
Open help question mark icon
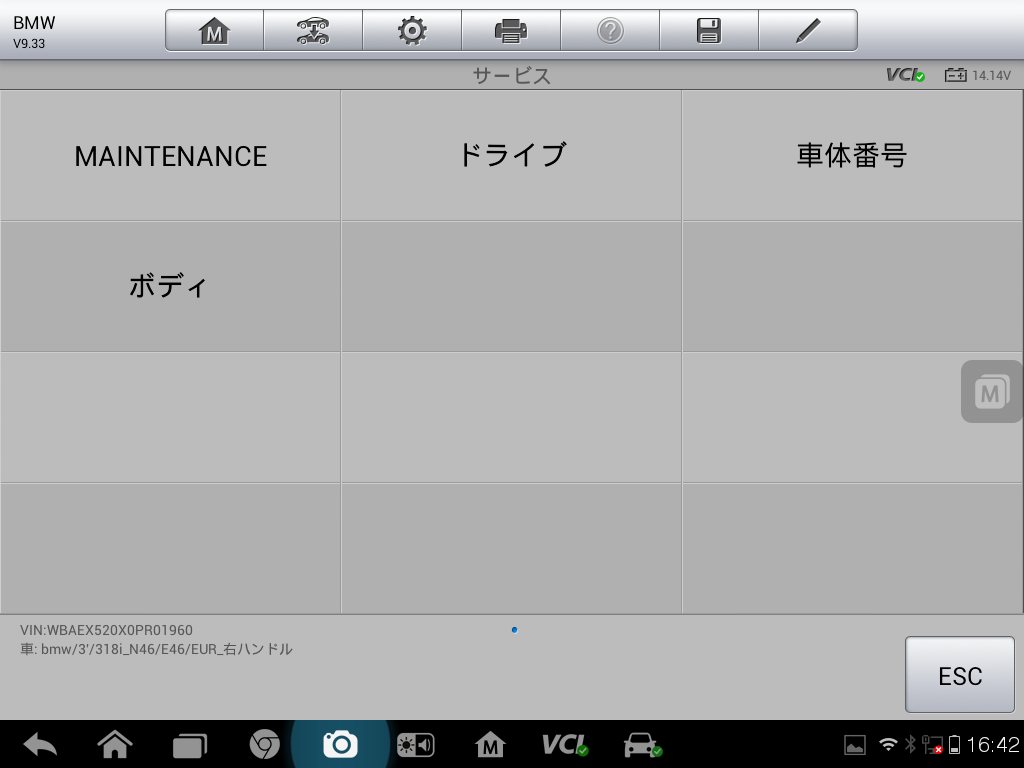[x=610, y=31]
